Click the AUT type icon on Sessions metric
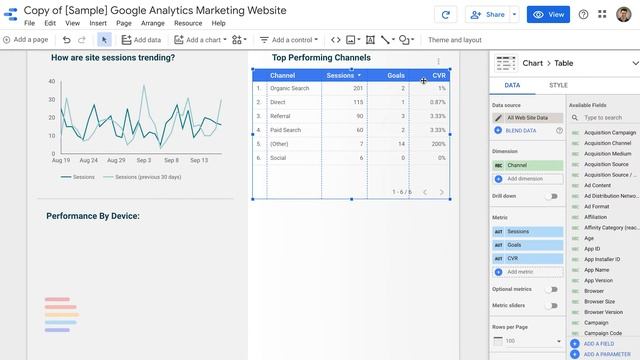Screen dimensions: 640x360 [x=498, y=231]
